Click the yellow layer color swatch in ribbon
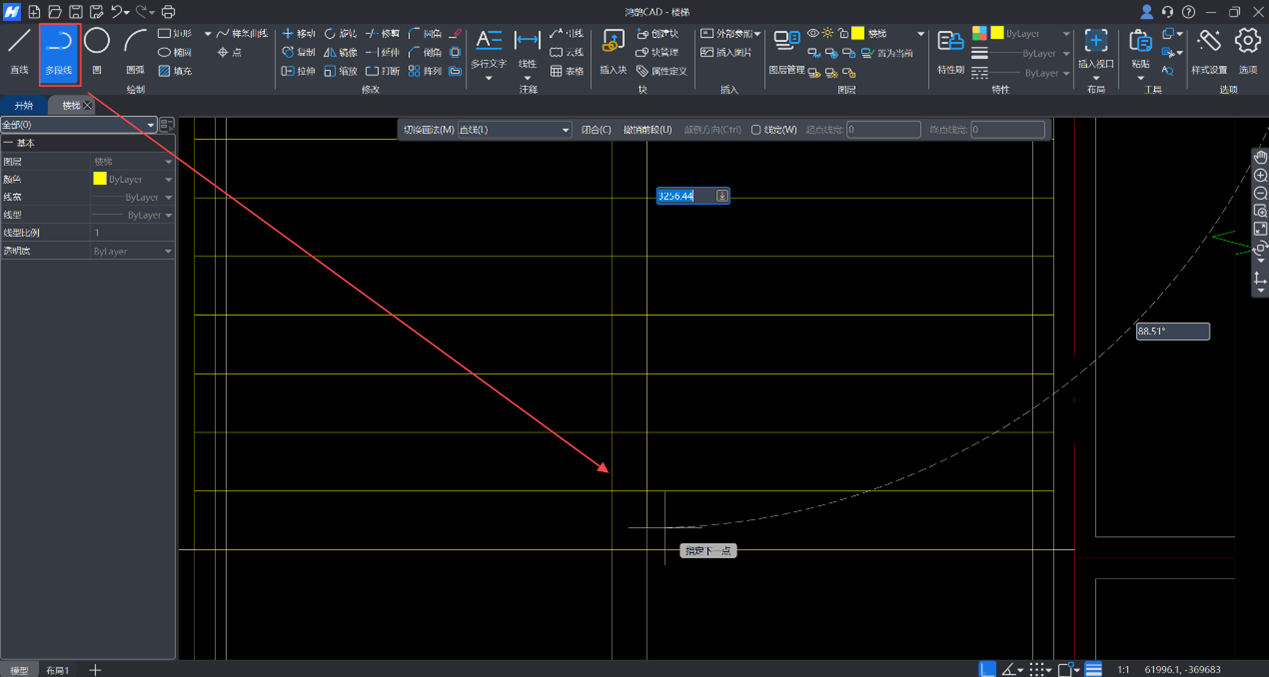This screenshot has width=1269, height=677. (x=858, y=33)
